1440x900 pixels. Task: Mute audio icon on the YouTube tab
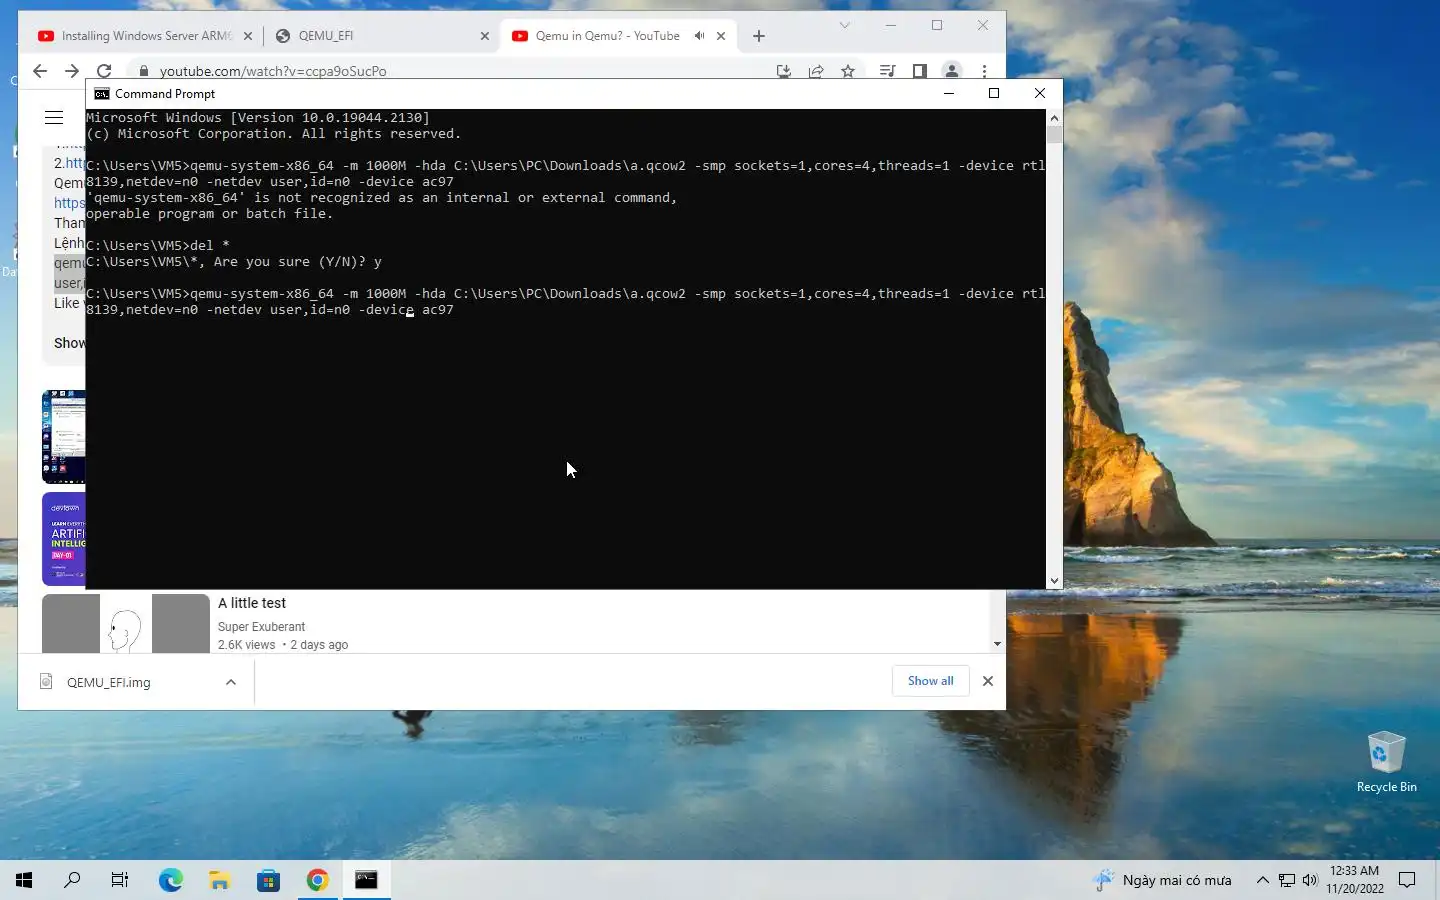pyautogui.click(x=699, y=35)
